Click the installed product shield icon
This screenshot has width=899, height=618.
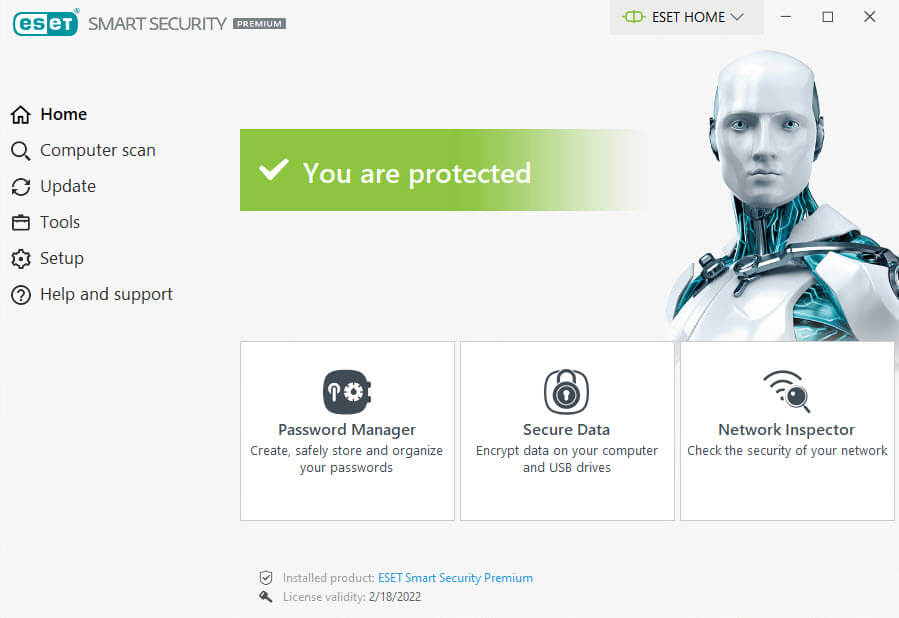pyautogui.click(x=266, y=578)
